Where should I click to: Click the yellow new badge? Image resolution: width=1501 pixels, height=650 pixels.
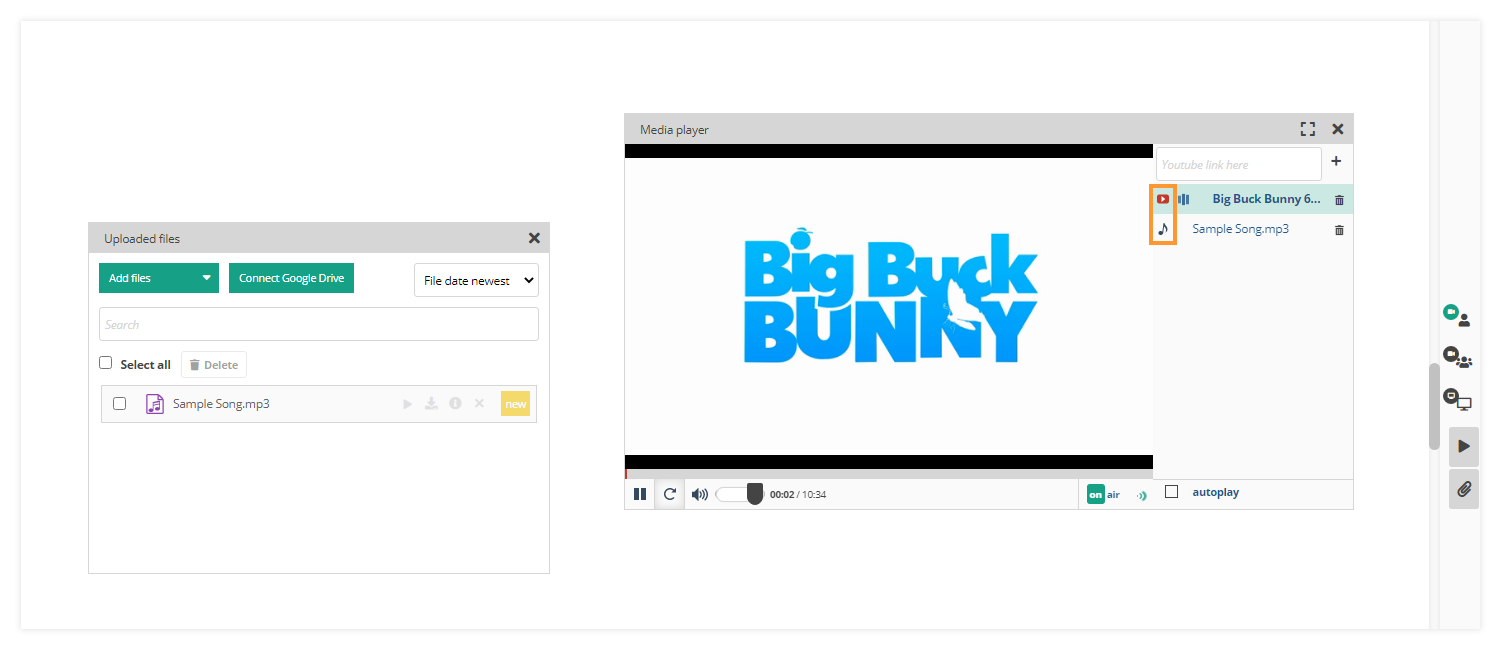(515, 404)
